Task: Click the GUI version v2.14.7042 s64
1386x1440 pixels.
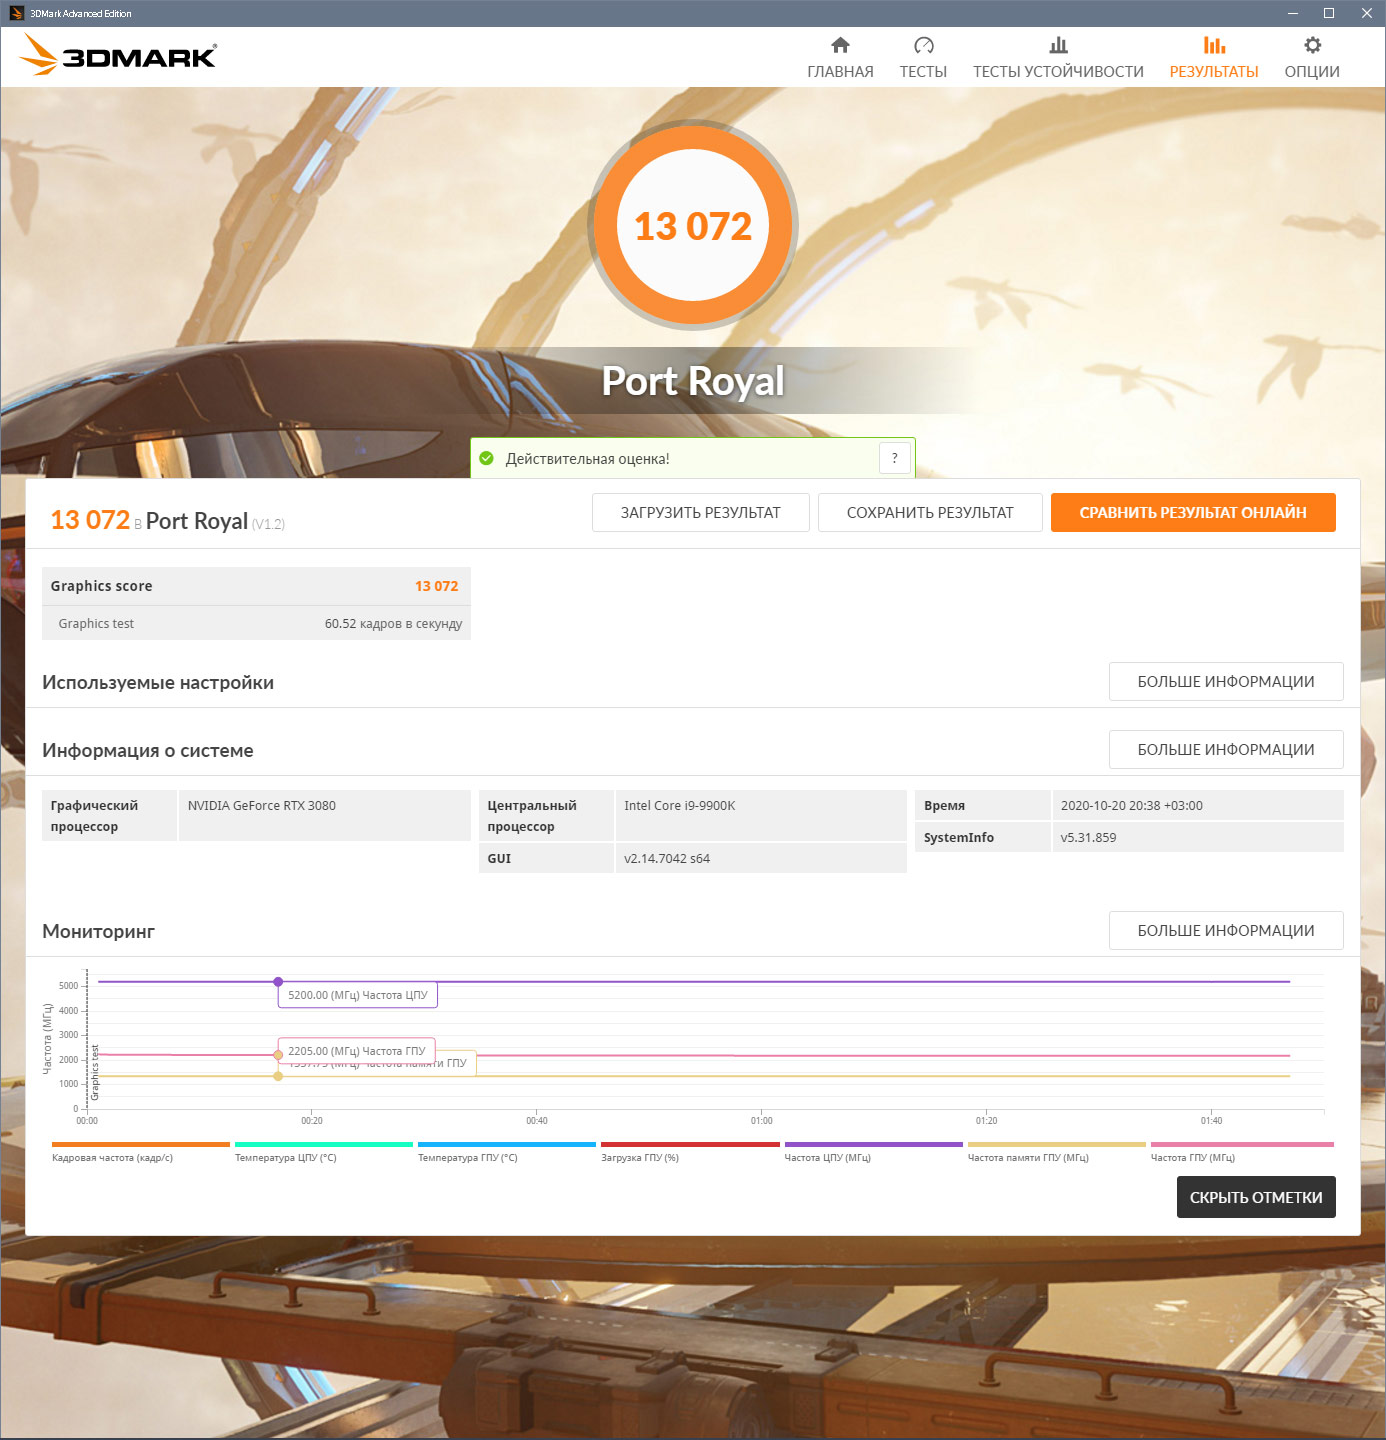Action: [x=667, y=858]
